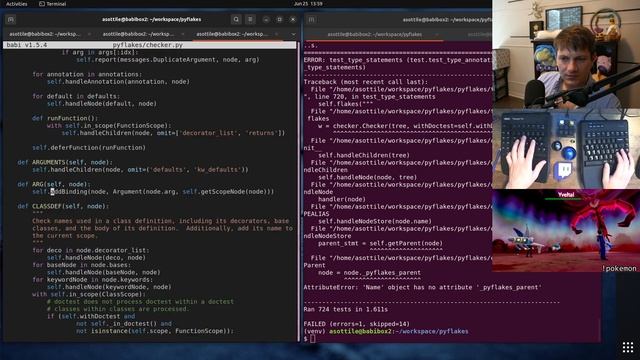
Task: Switch to the first terminal tab
Action: [45, 34]
